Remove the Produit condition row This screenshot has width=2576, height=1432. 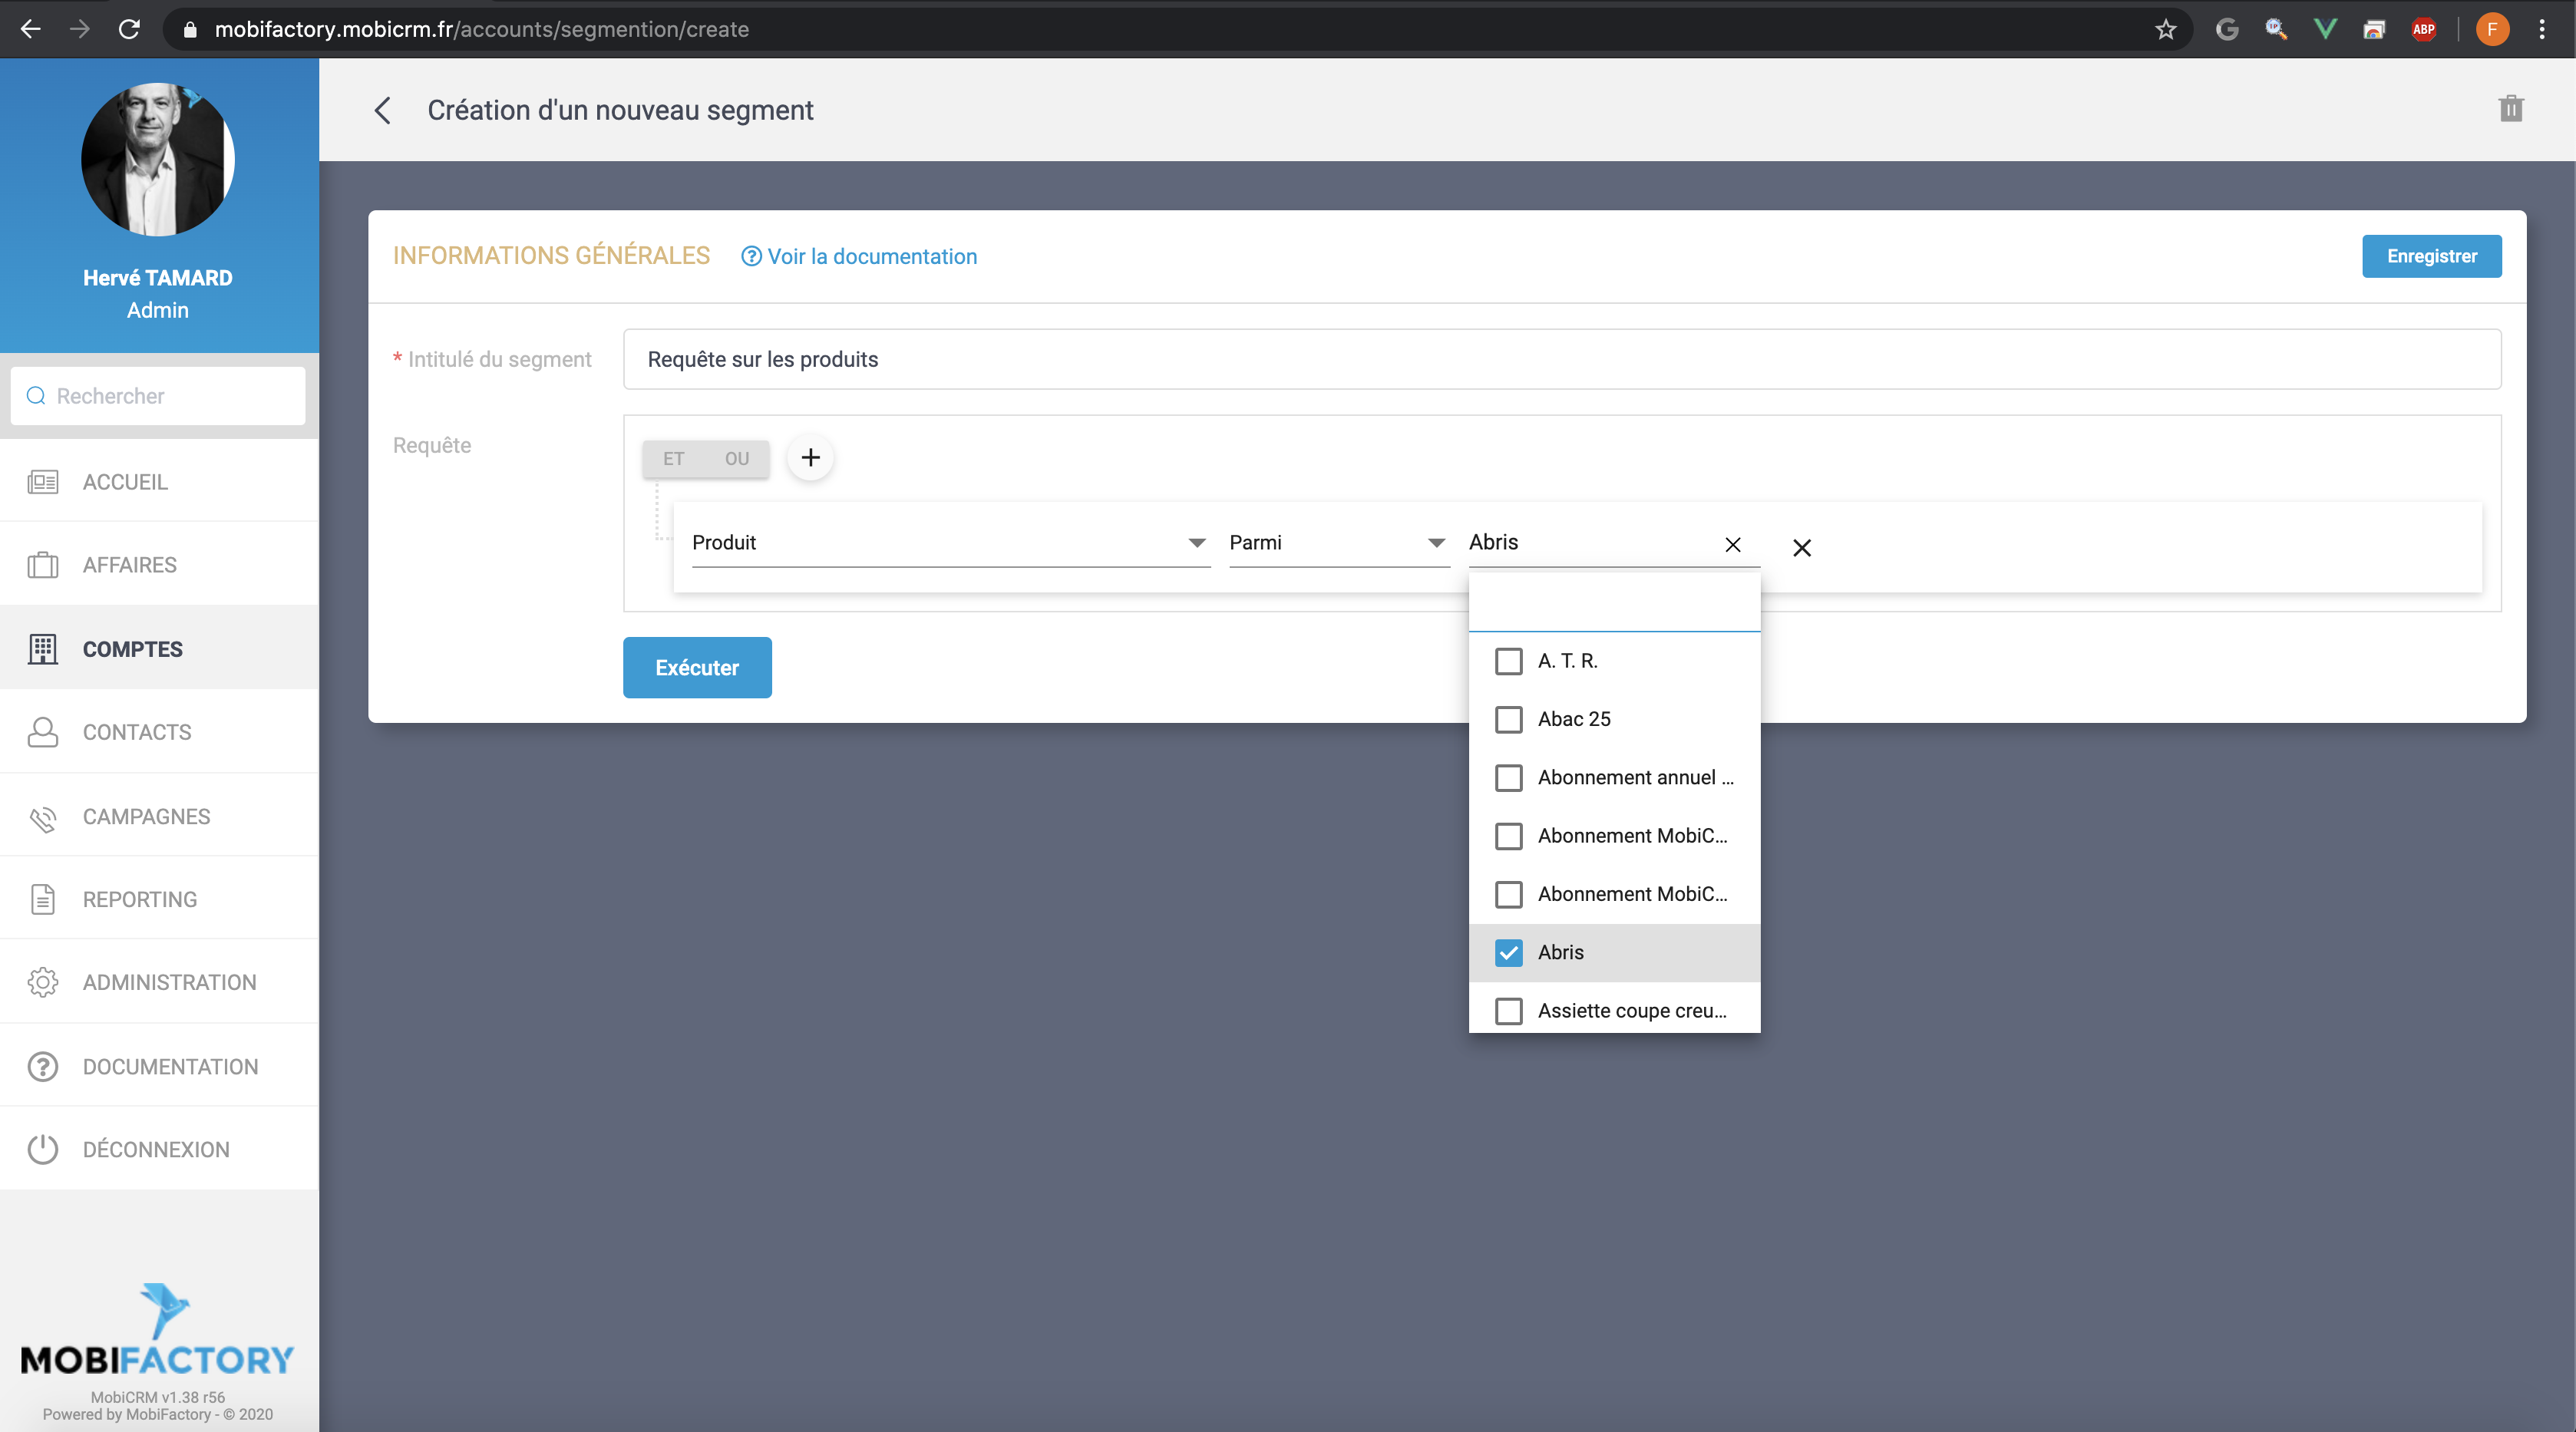click(1801, 547)
